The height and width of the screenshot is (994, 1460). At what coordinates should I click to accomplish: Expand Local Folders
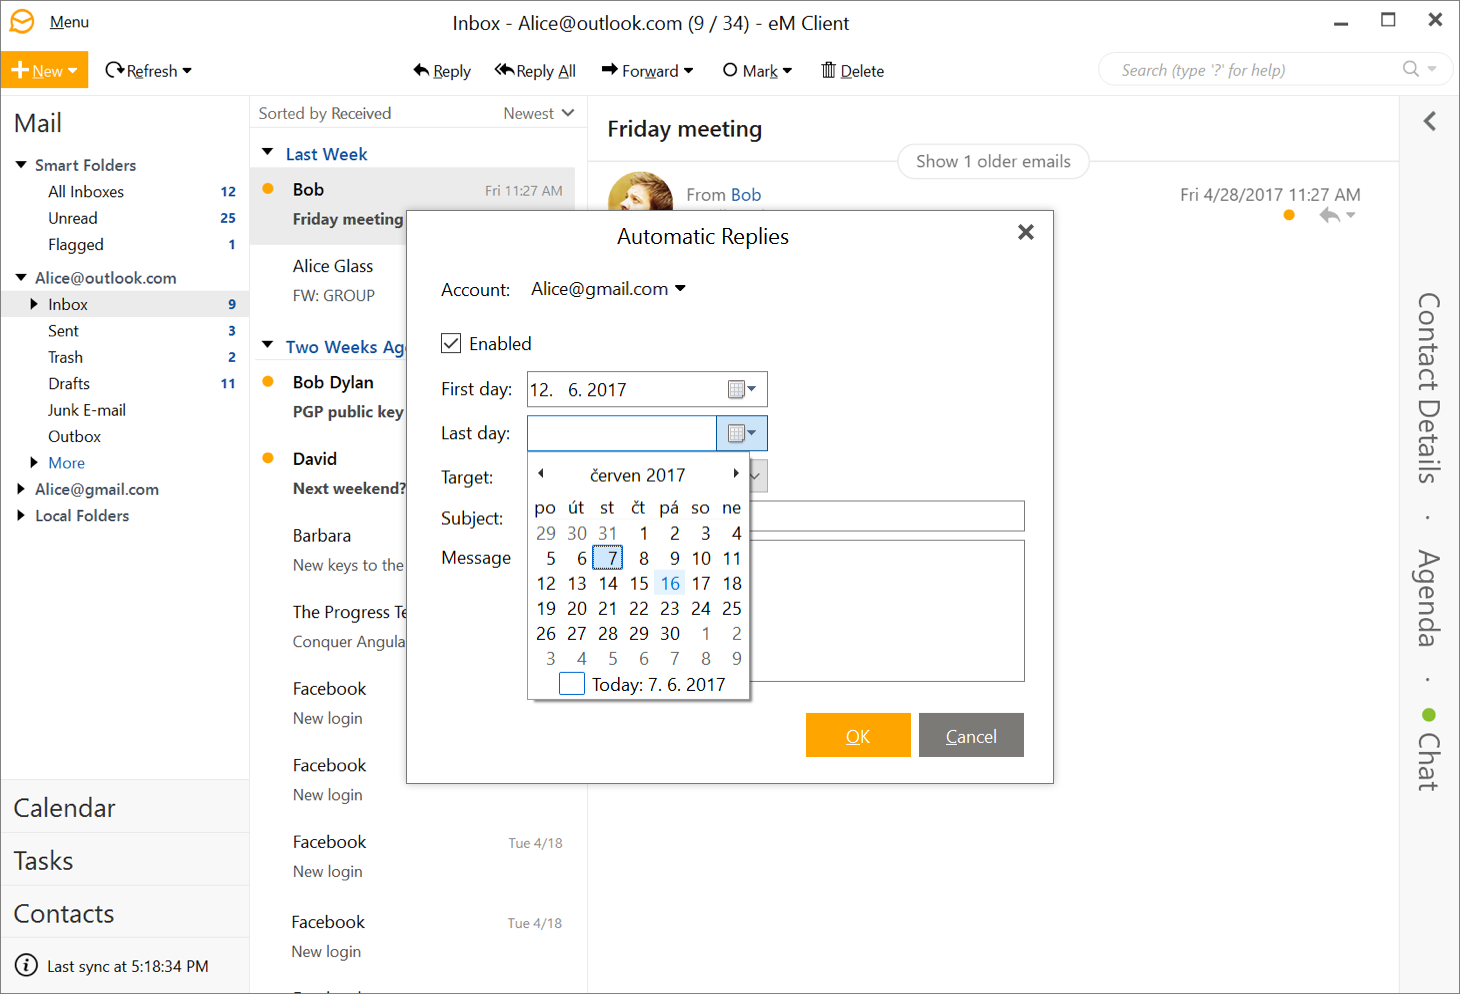pyautogui.click(x=21, y=516)
